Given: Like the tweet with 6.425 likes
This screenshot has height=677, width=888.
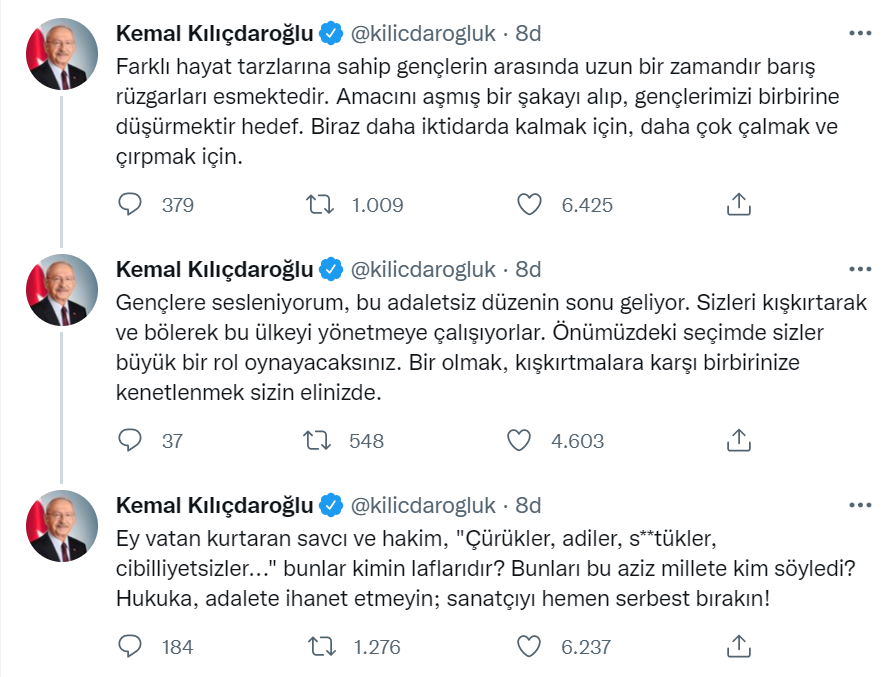Looking at the screenshot, I should (x=529, y=205).
